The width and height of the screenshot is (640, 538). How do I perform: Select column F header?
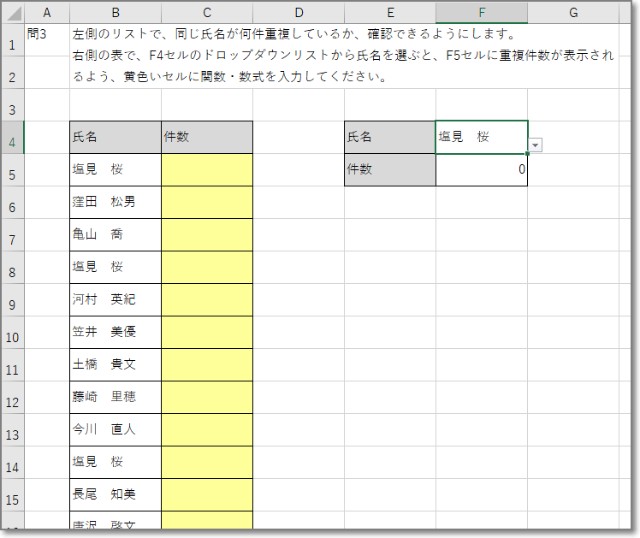coord(482,13)
